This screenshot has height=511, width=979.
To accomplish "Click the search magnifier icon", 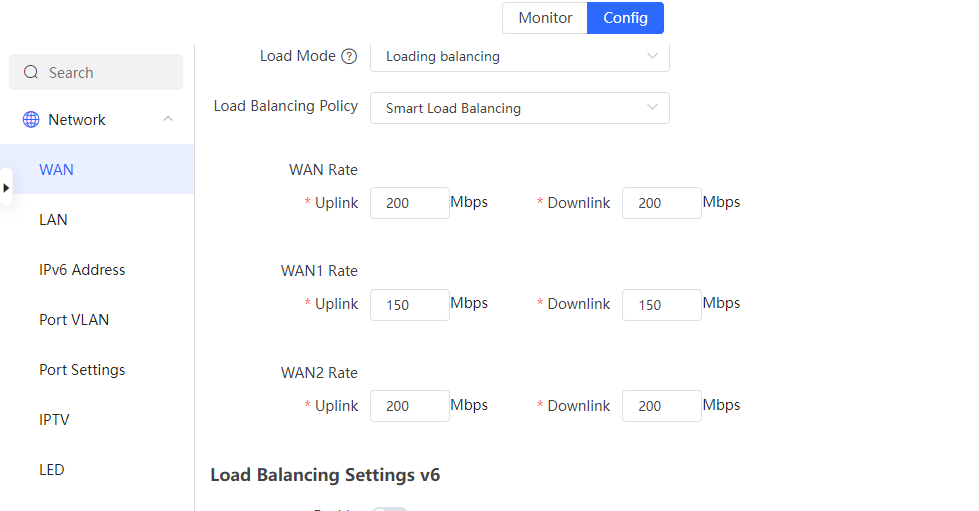I will (31, 73).
